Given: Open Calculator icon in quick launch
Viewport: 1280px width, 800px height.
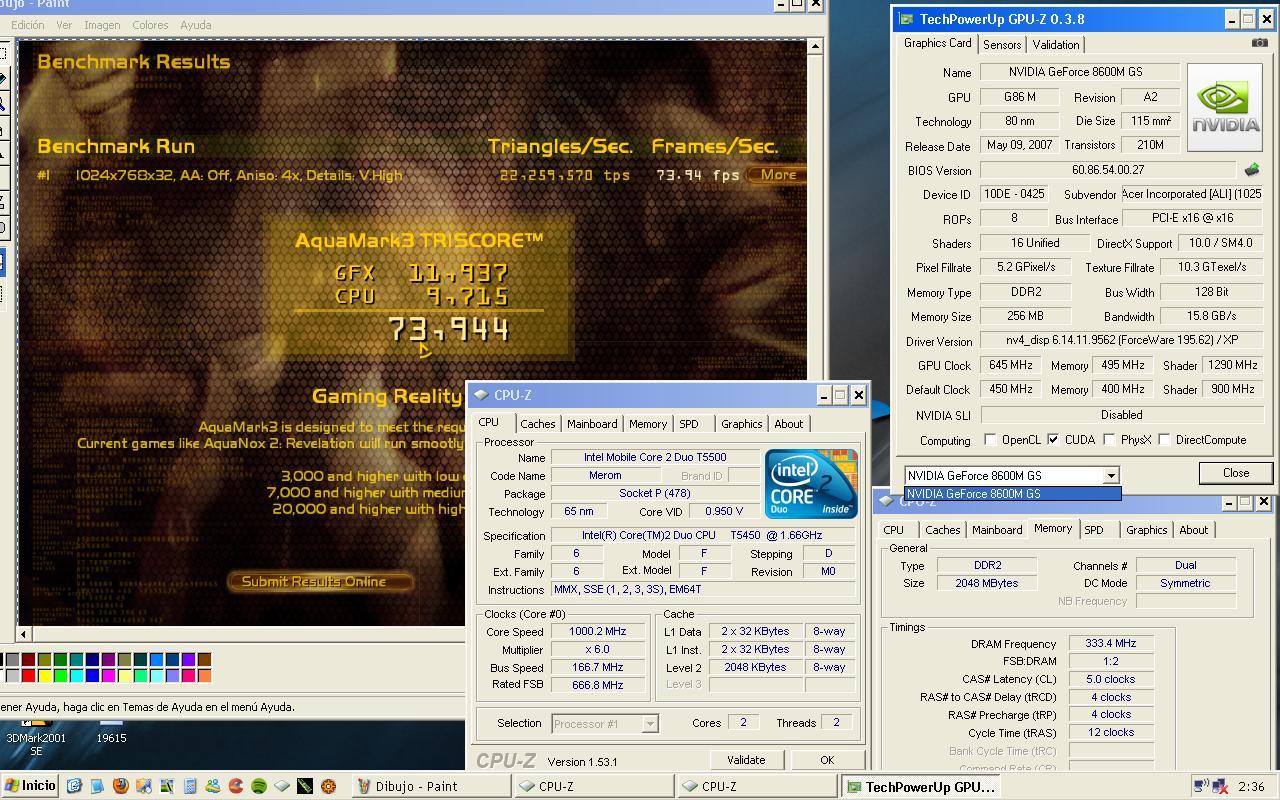Looking at the screenshot, I should point(189,786).
